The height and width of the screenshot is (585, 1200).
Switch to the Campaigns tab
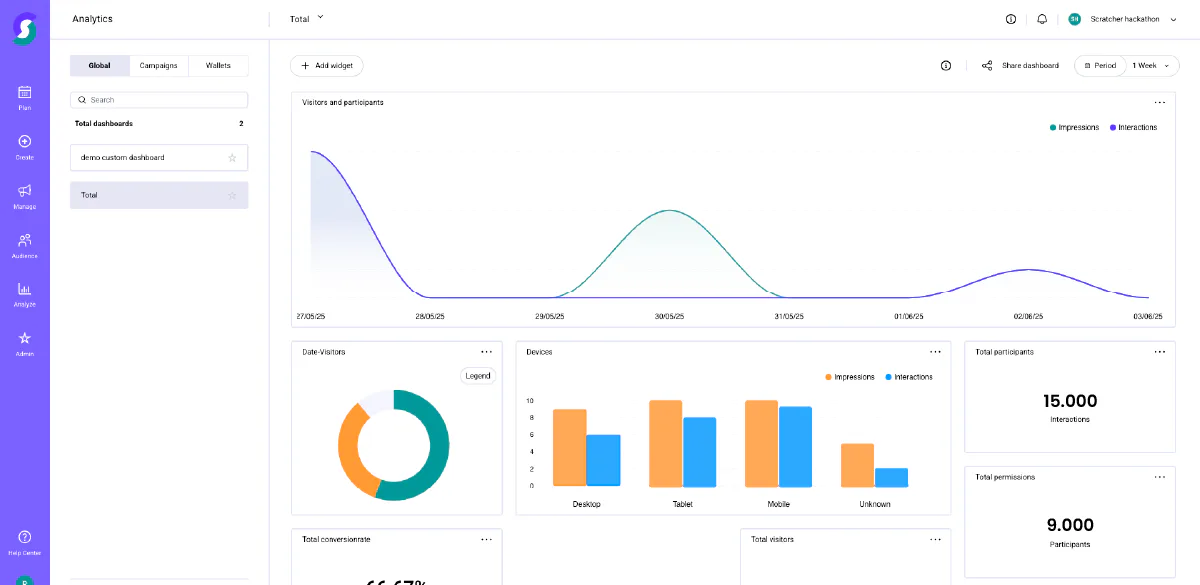[159, 66]
